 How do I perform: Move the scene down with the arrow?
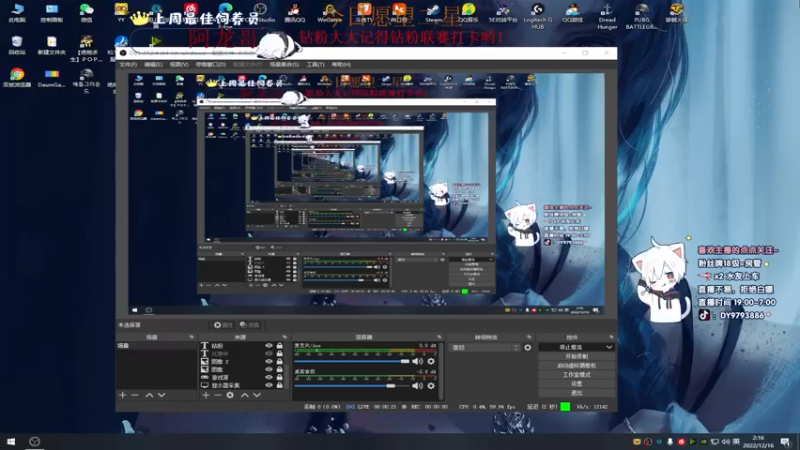[161, 395]
